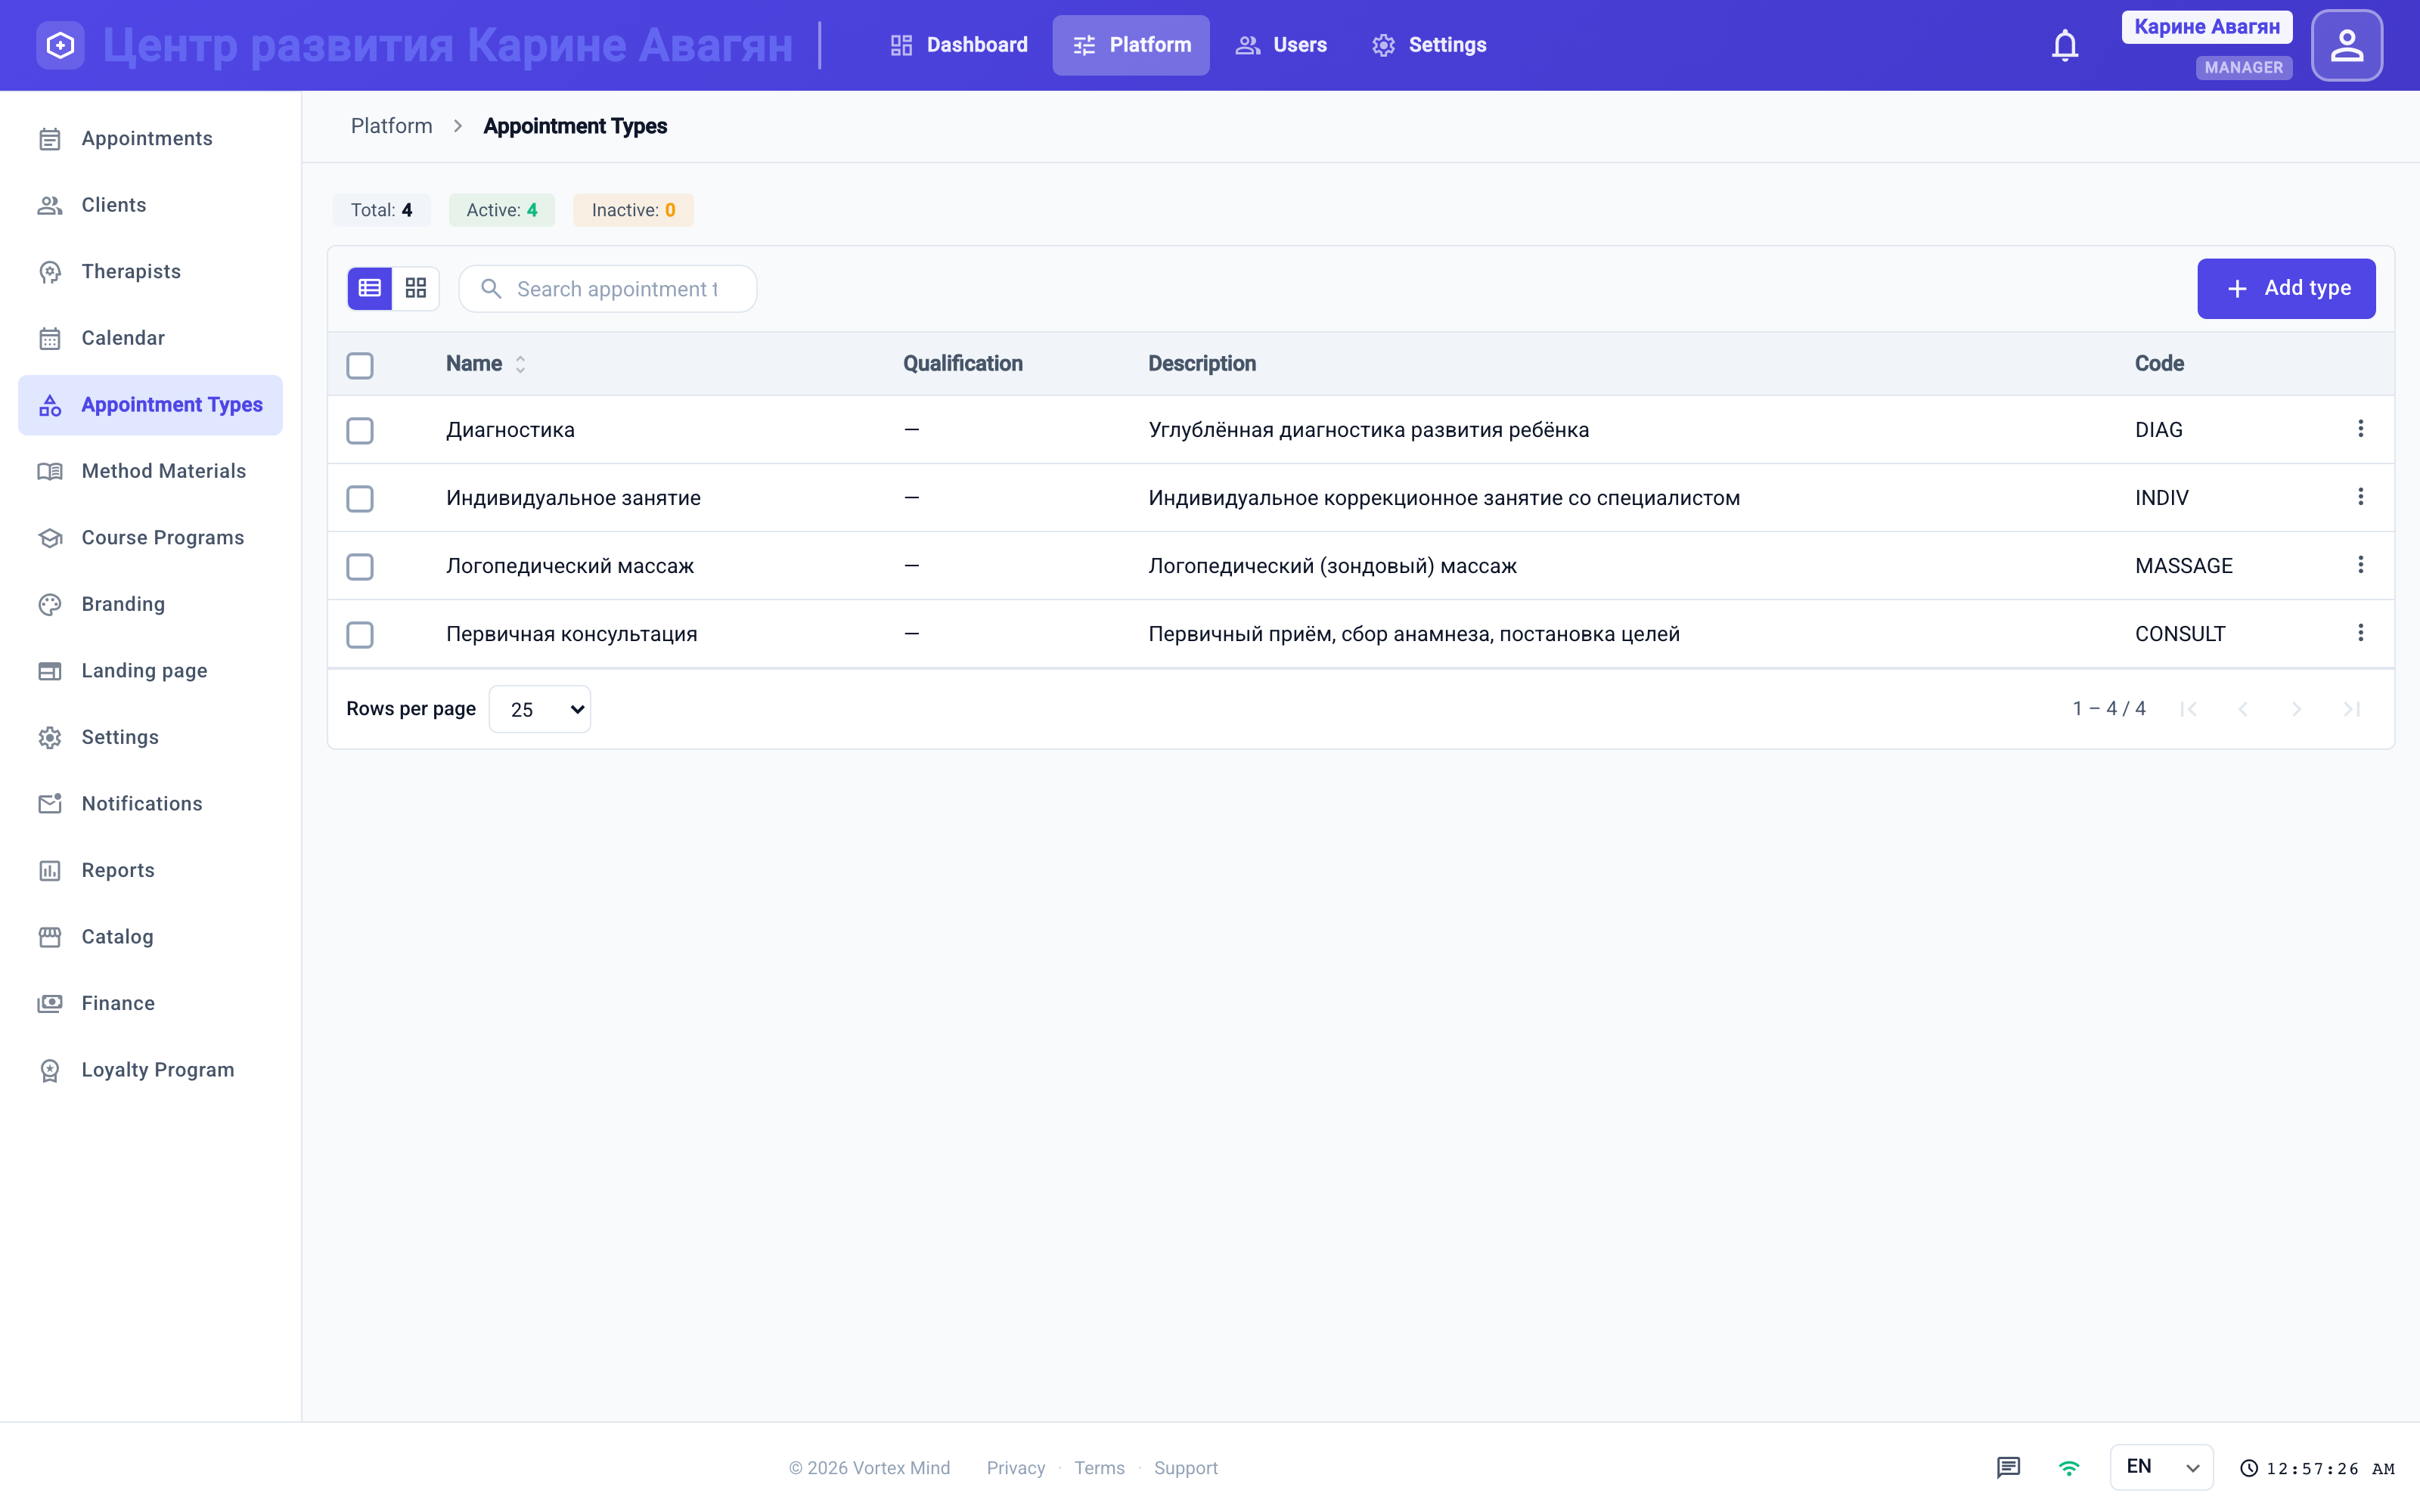Viewport: 2420px width, 1512px height.
Task: Click the CONSULT code cell
Action: click(2180, 634)
